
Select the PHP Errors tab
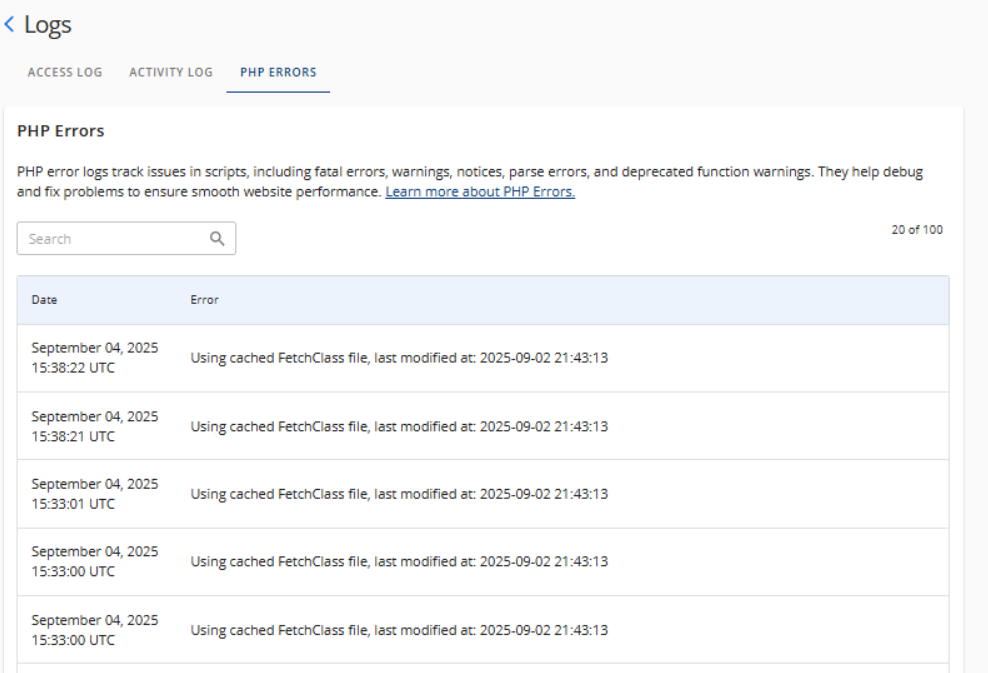(278, 72)
